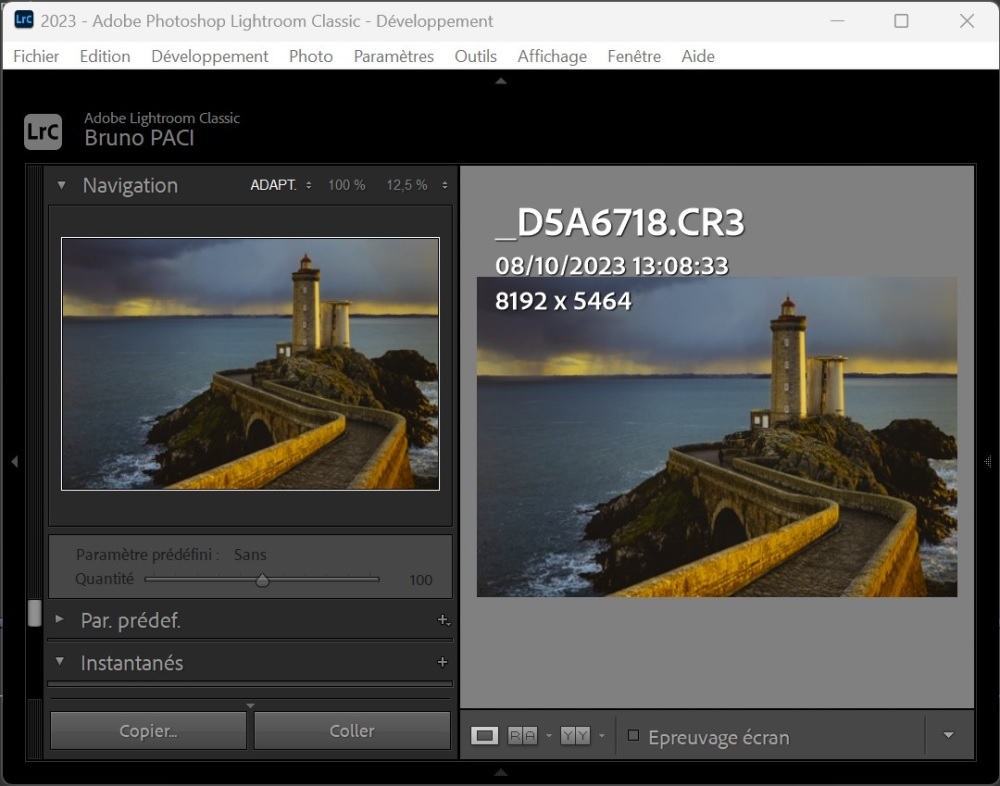
Task: Hide the left panel with the edge arrow
Action: tap(14, 461)
